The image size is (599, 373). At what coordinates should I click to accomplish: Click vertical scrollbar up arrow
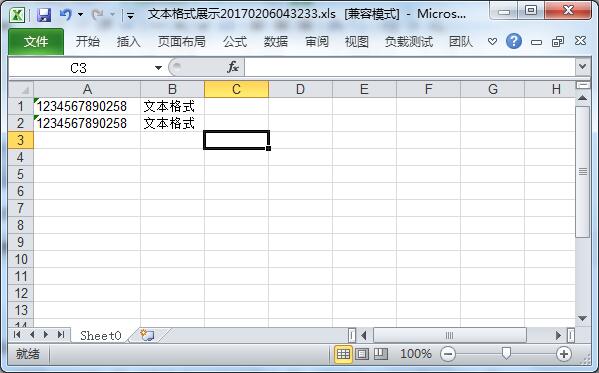[x=582, y=98]
